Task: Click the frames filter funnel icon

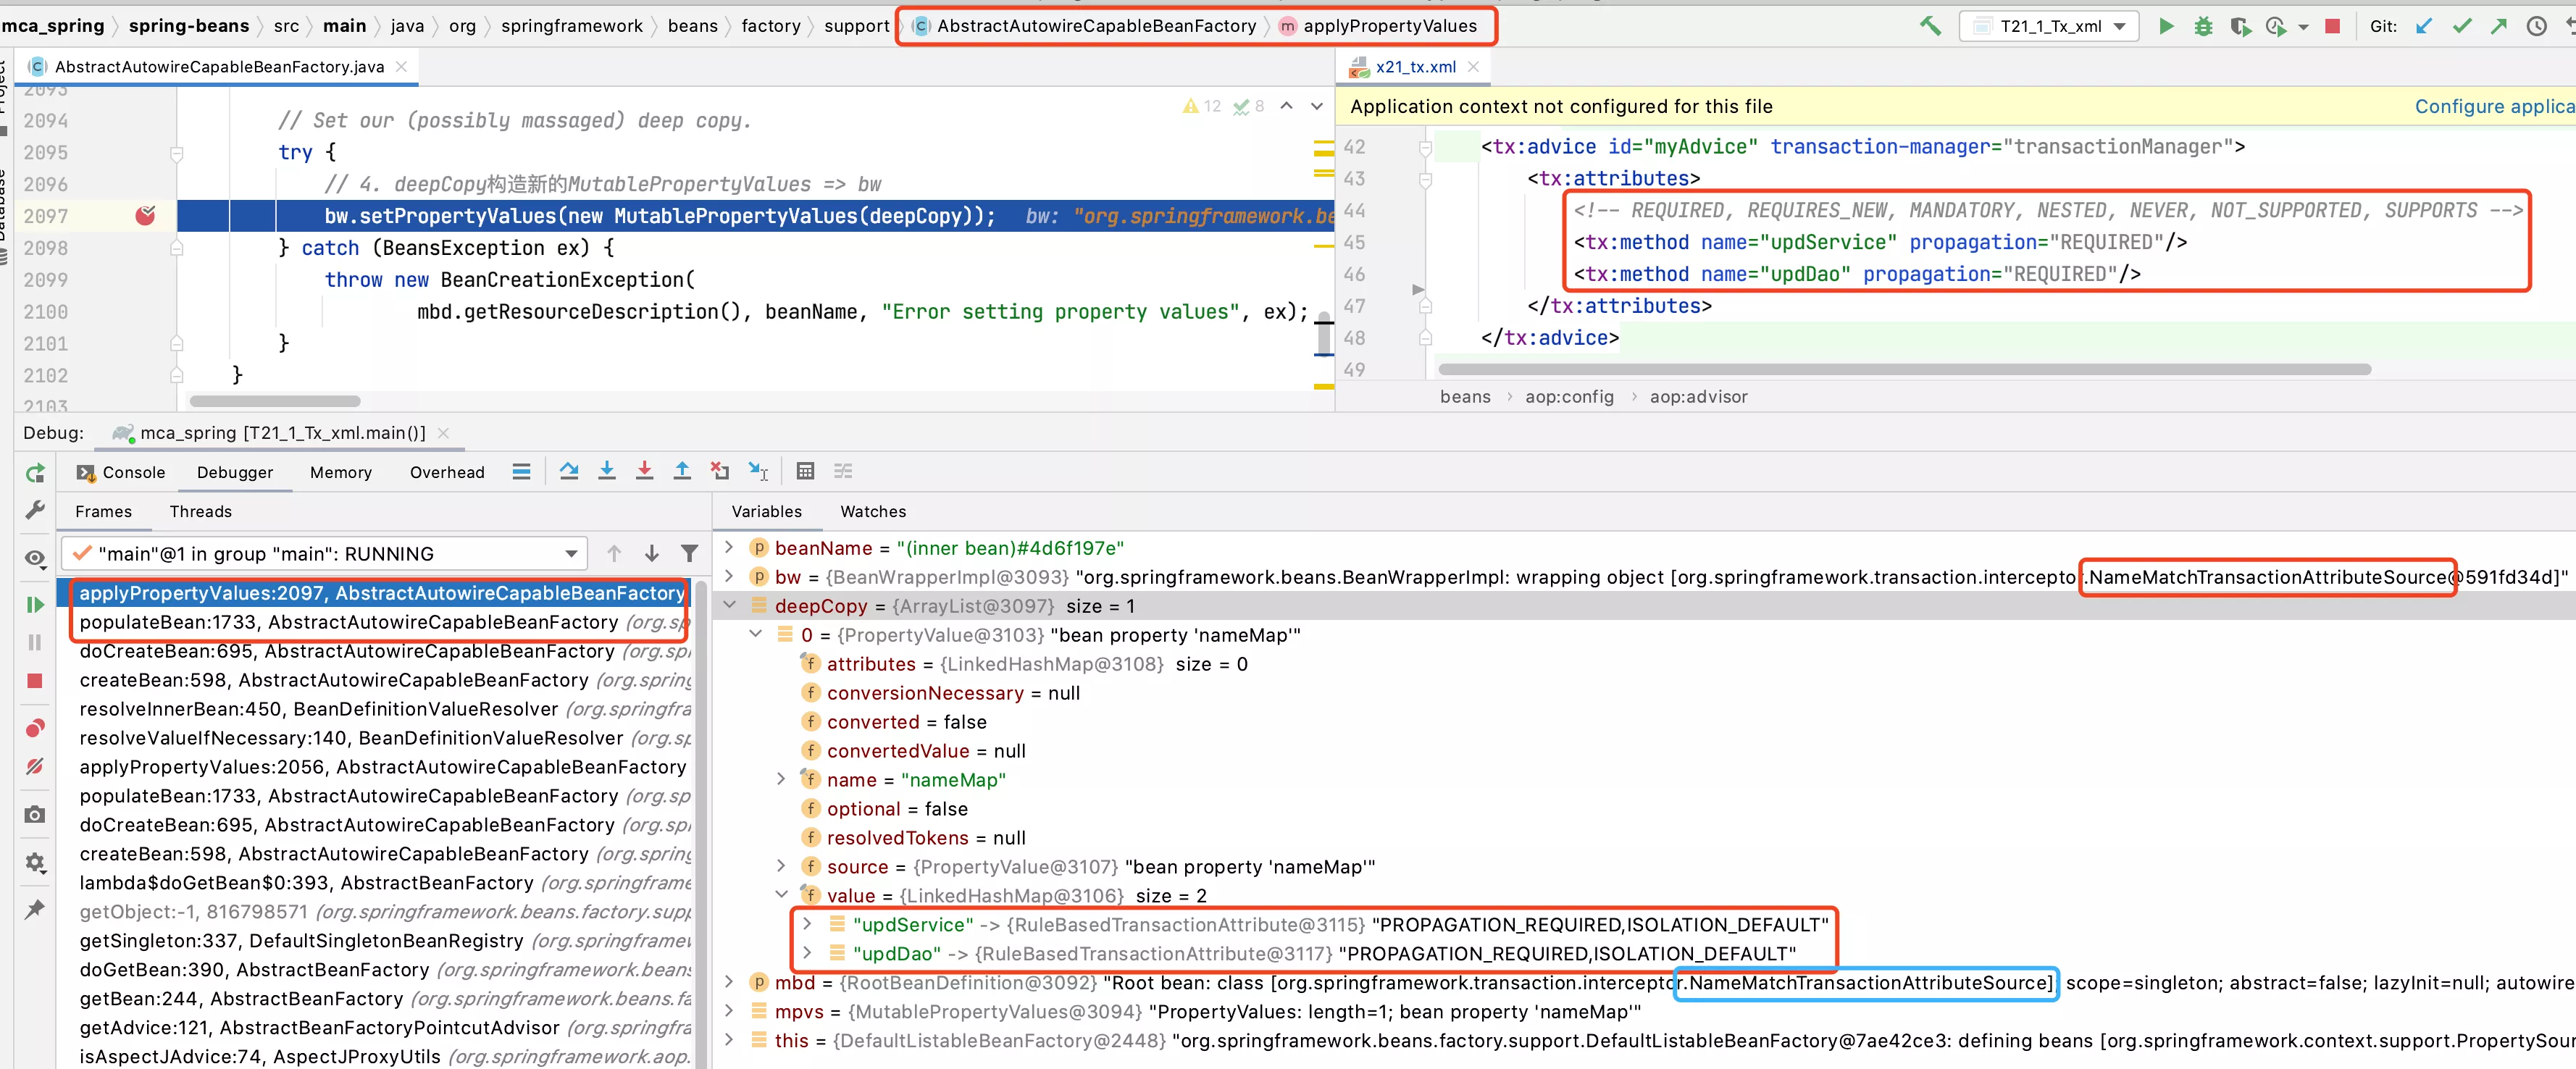Action: (x=689, y=553)
